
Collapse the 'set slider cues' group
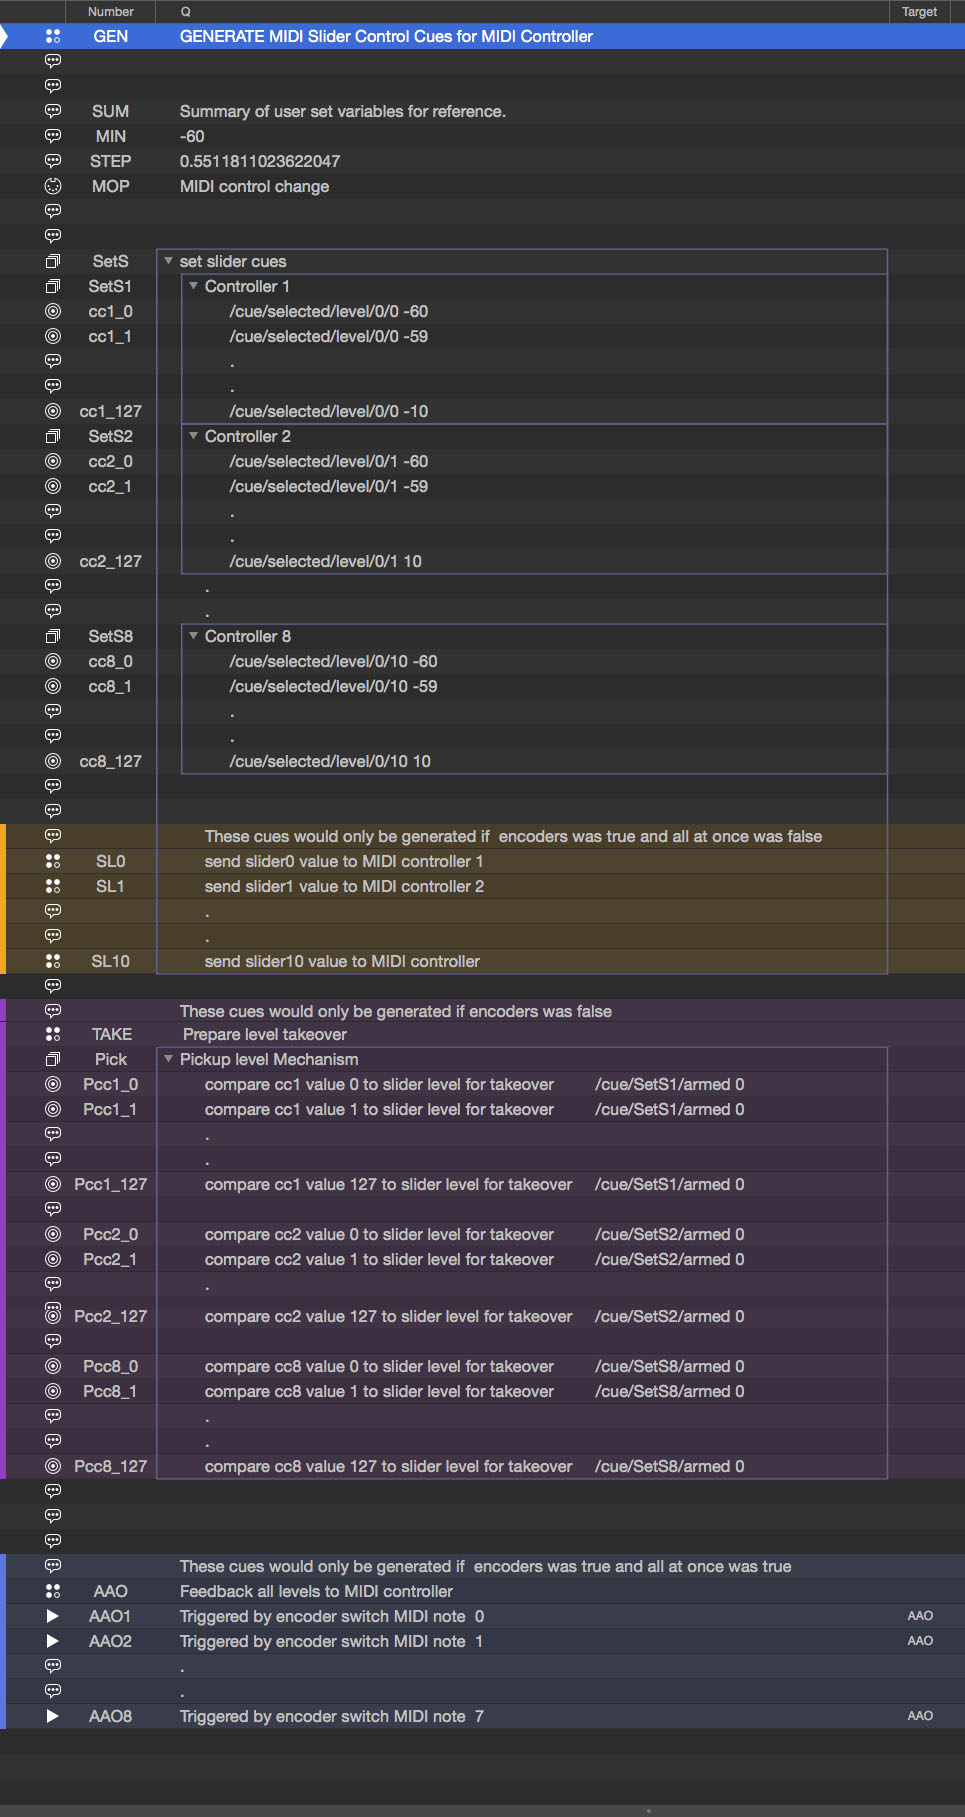(x=168, y=261)
